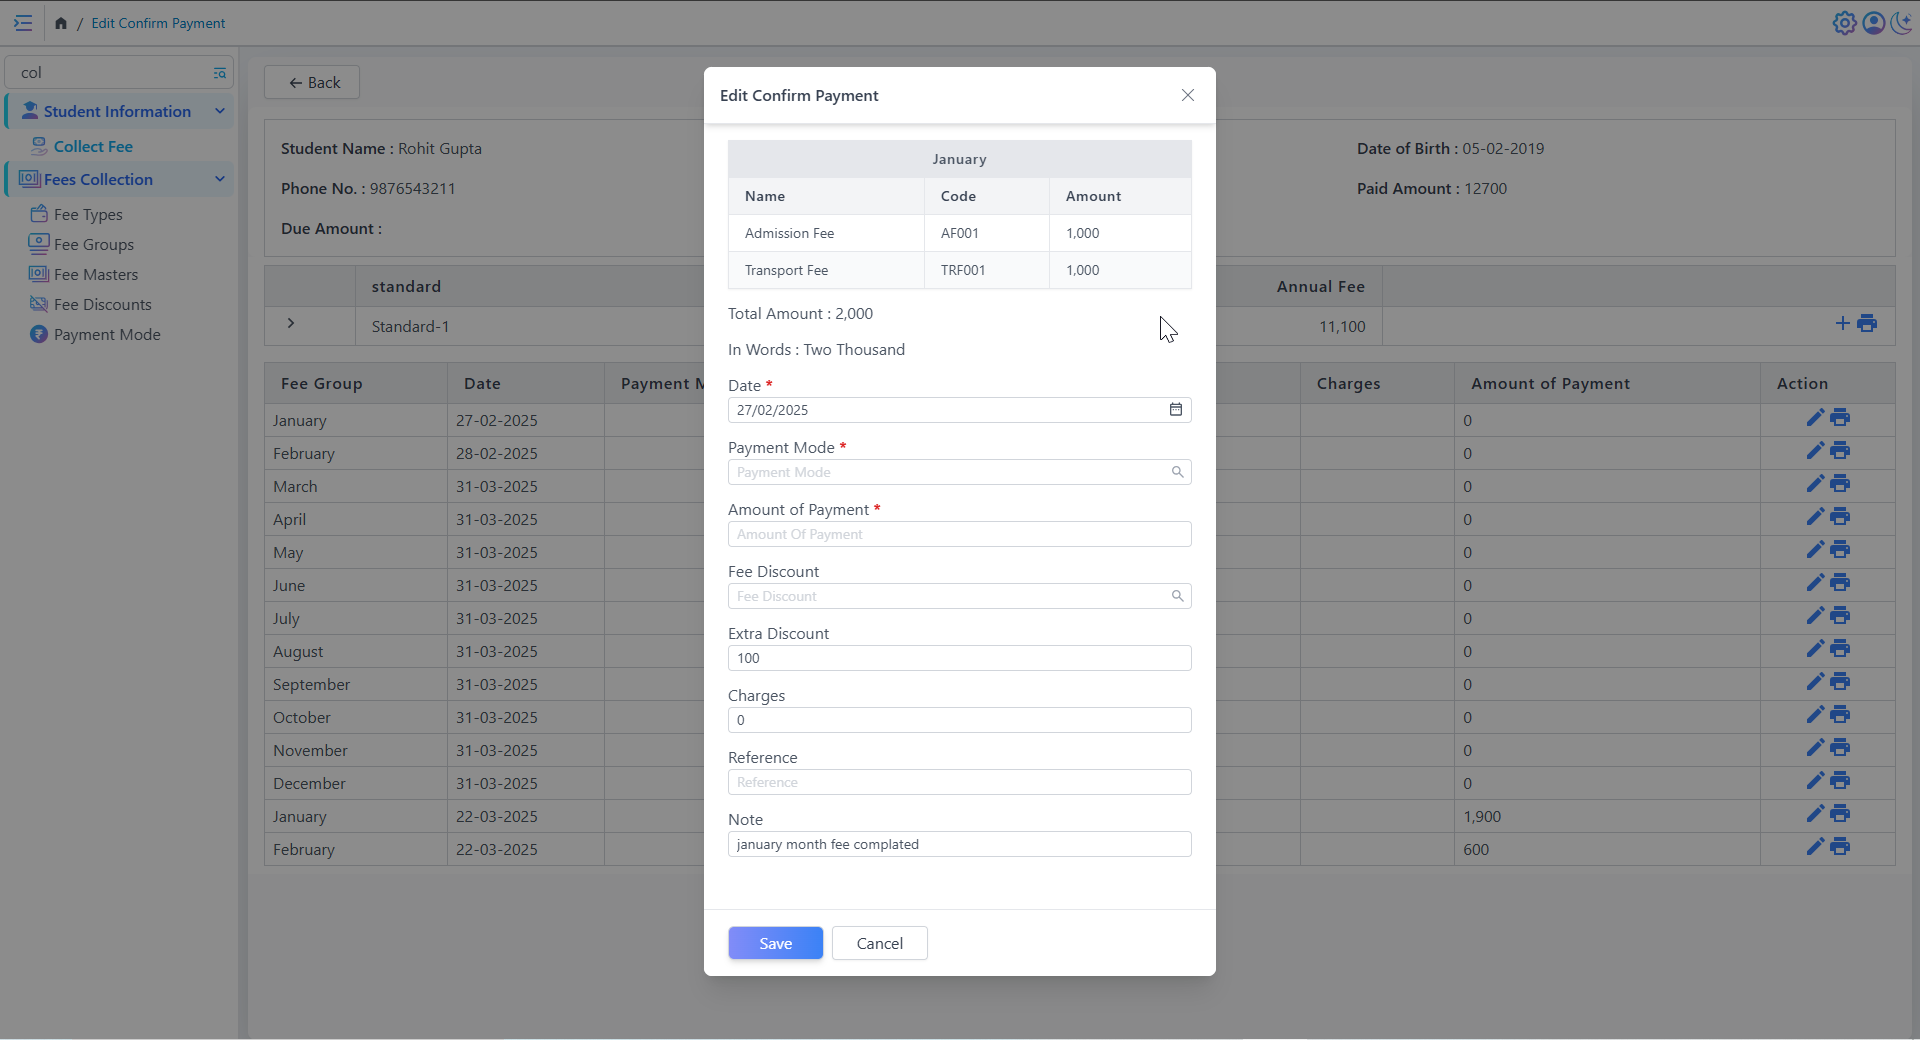Toggle dark mode moon icon

(1901, 23)
